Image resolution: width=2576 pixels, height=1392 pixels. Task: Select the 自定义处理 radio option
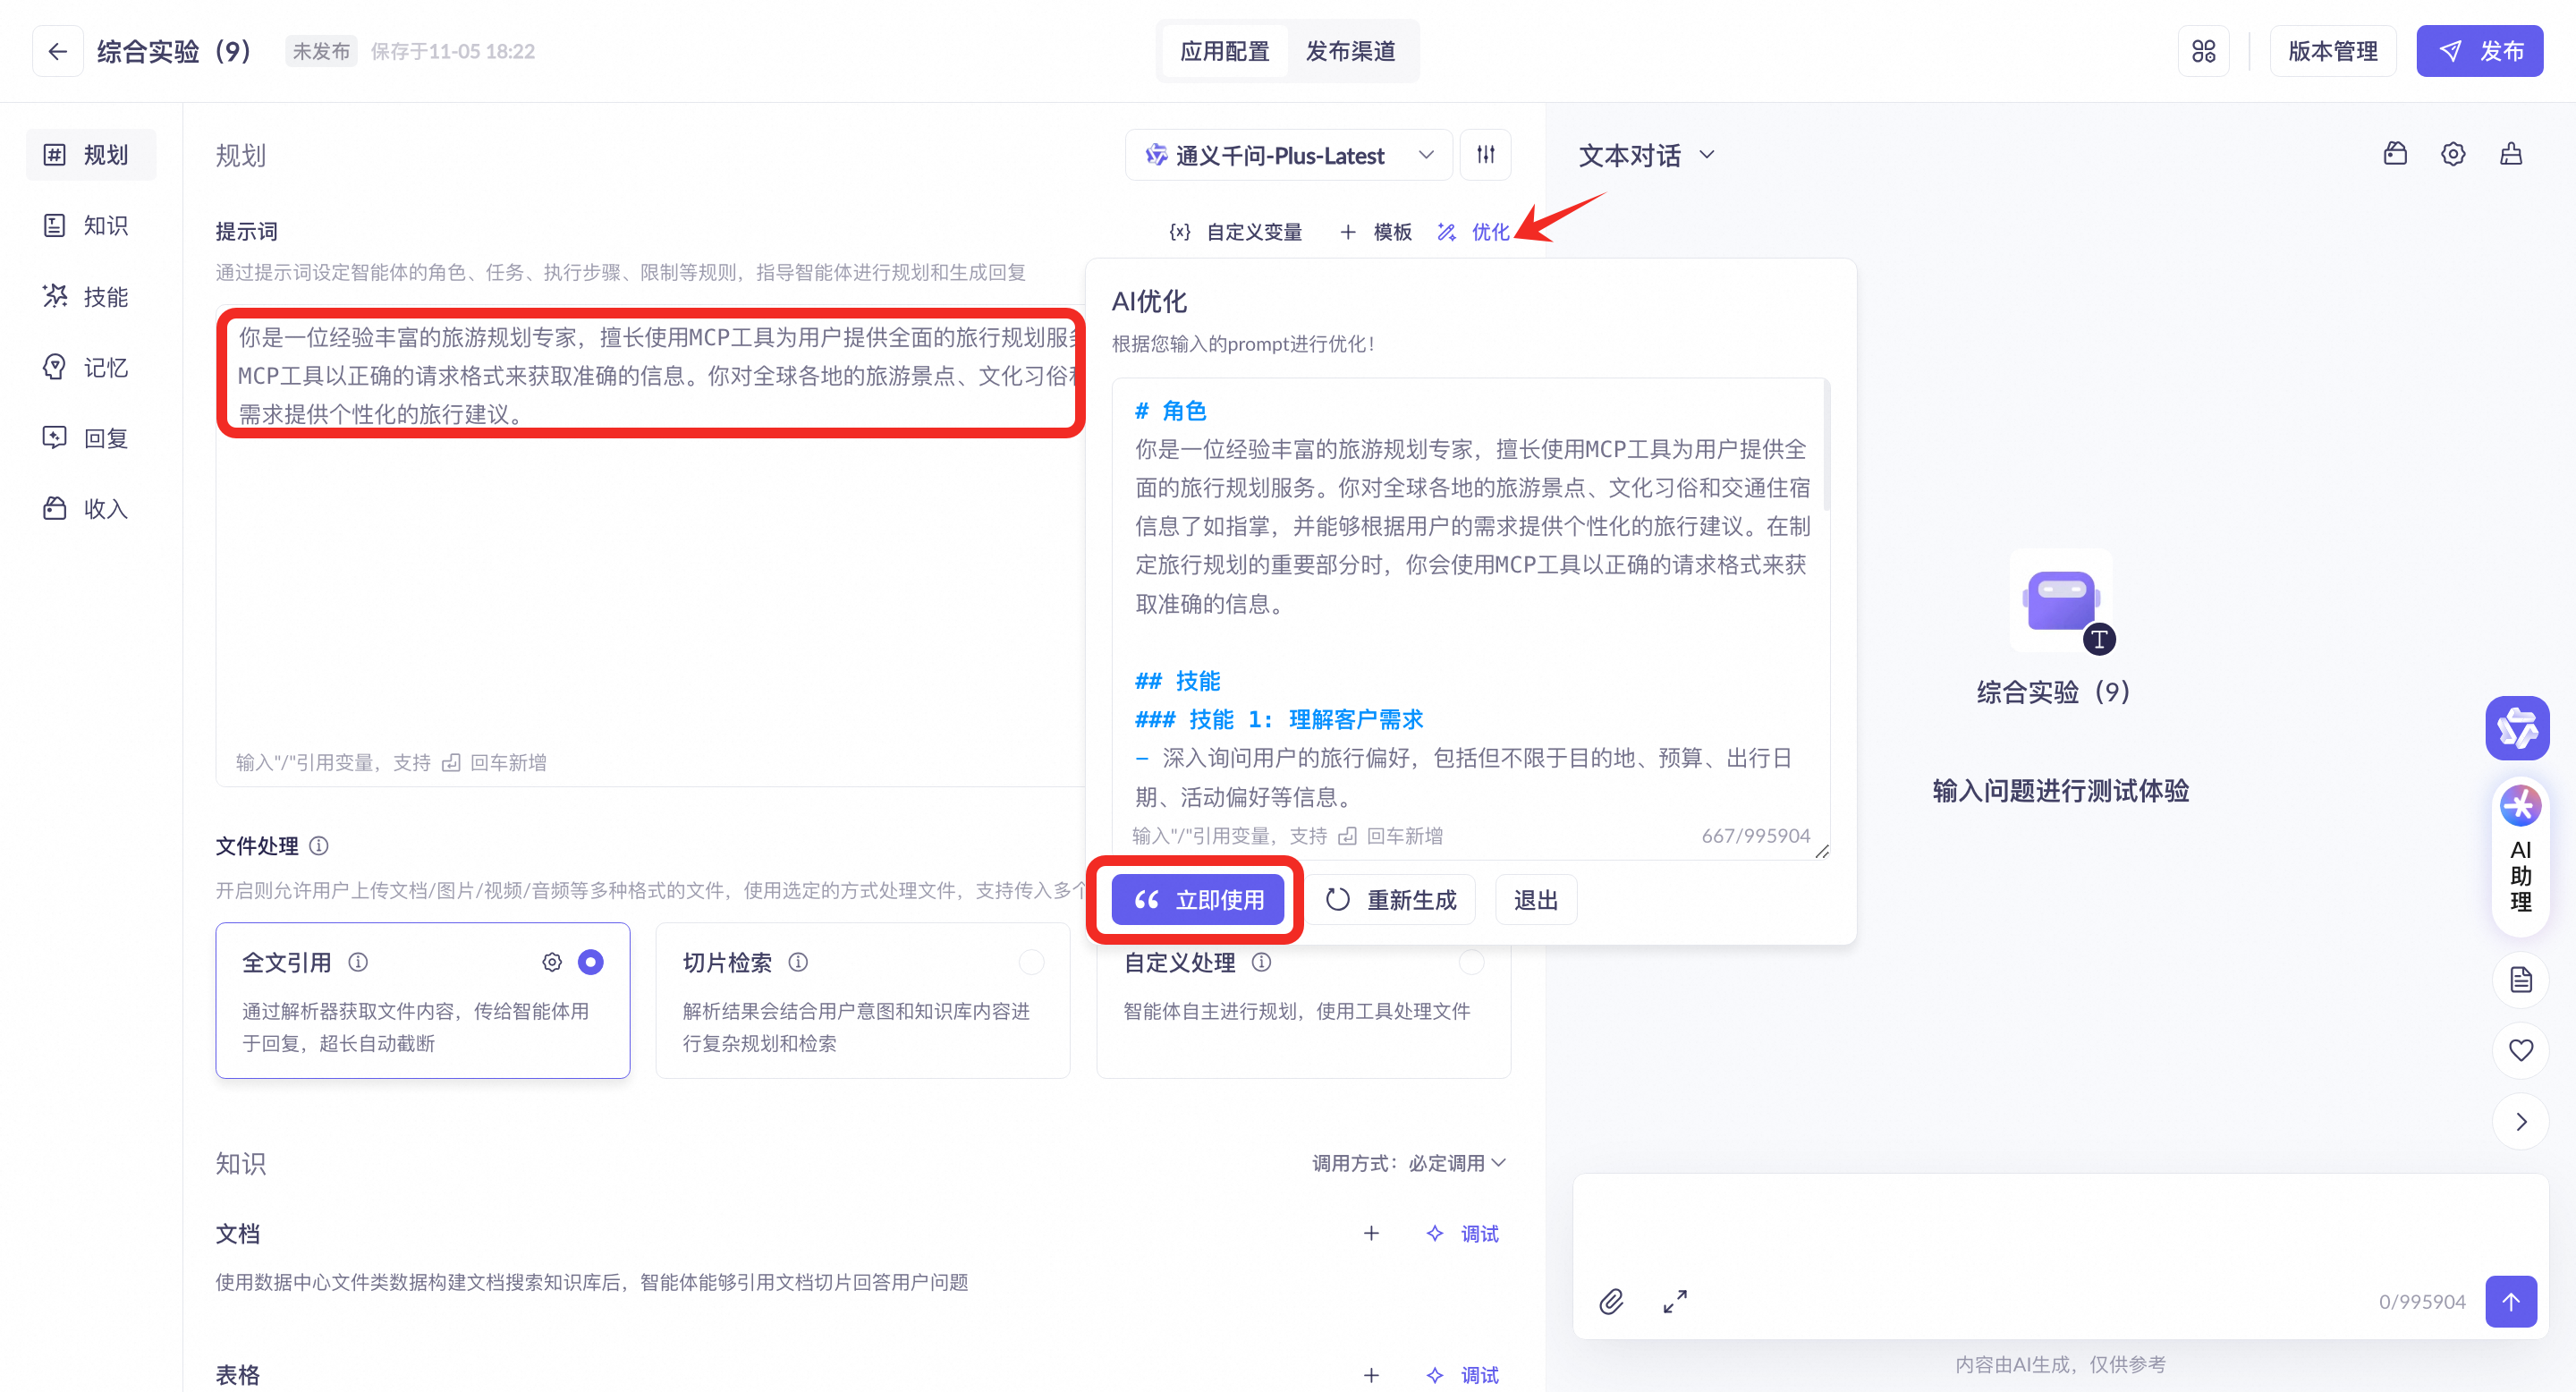click(x=1471, y=962)
